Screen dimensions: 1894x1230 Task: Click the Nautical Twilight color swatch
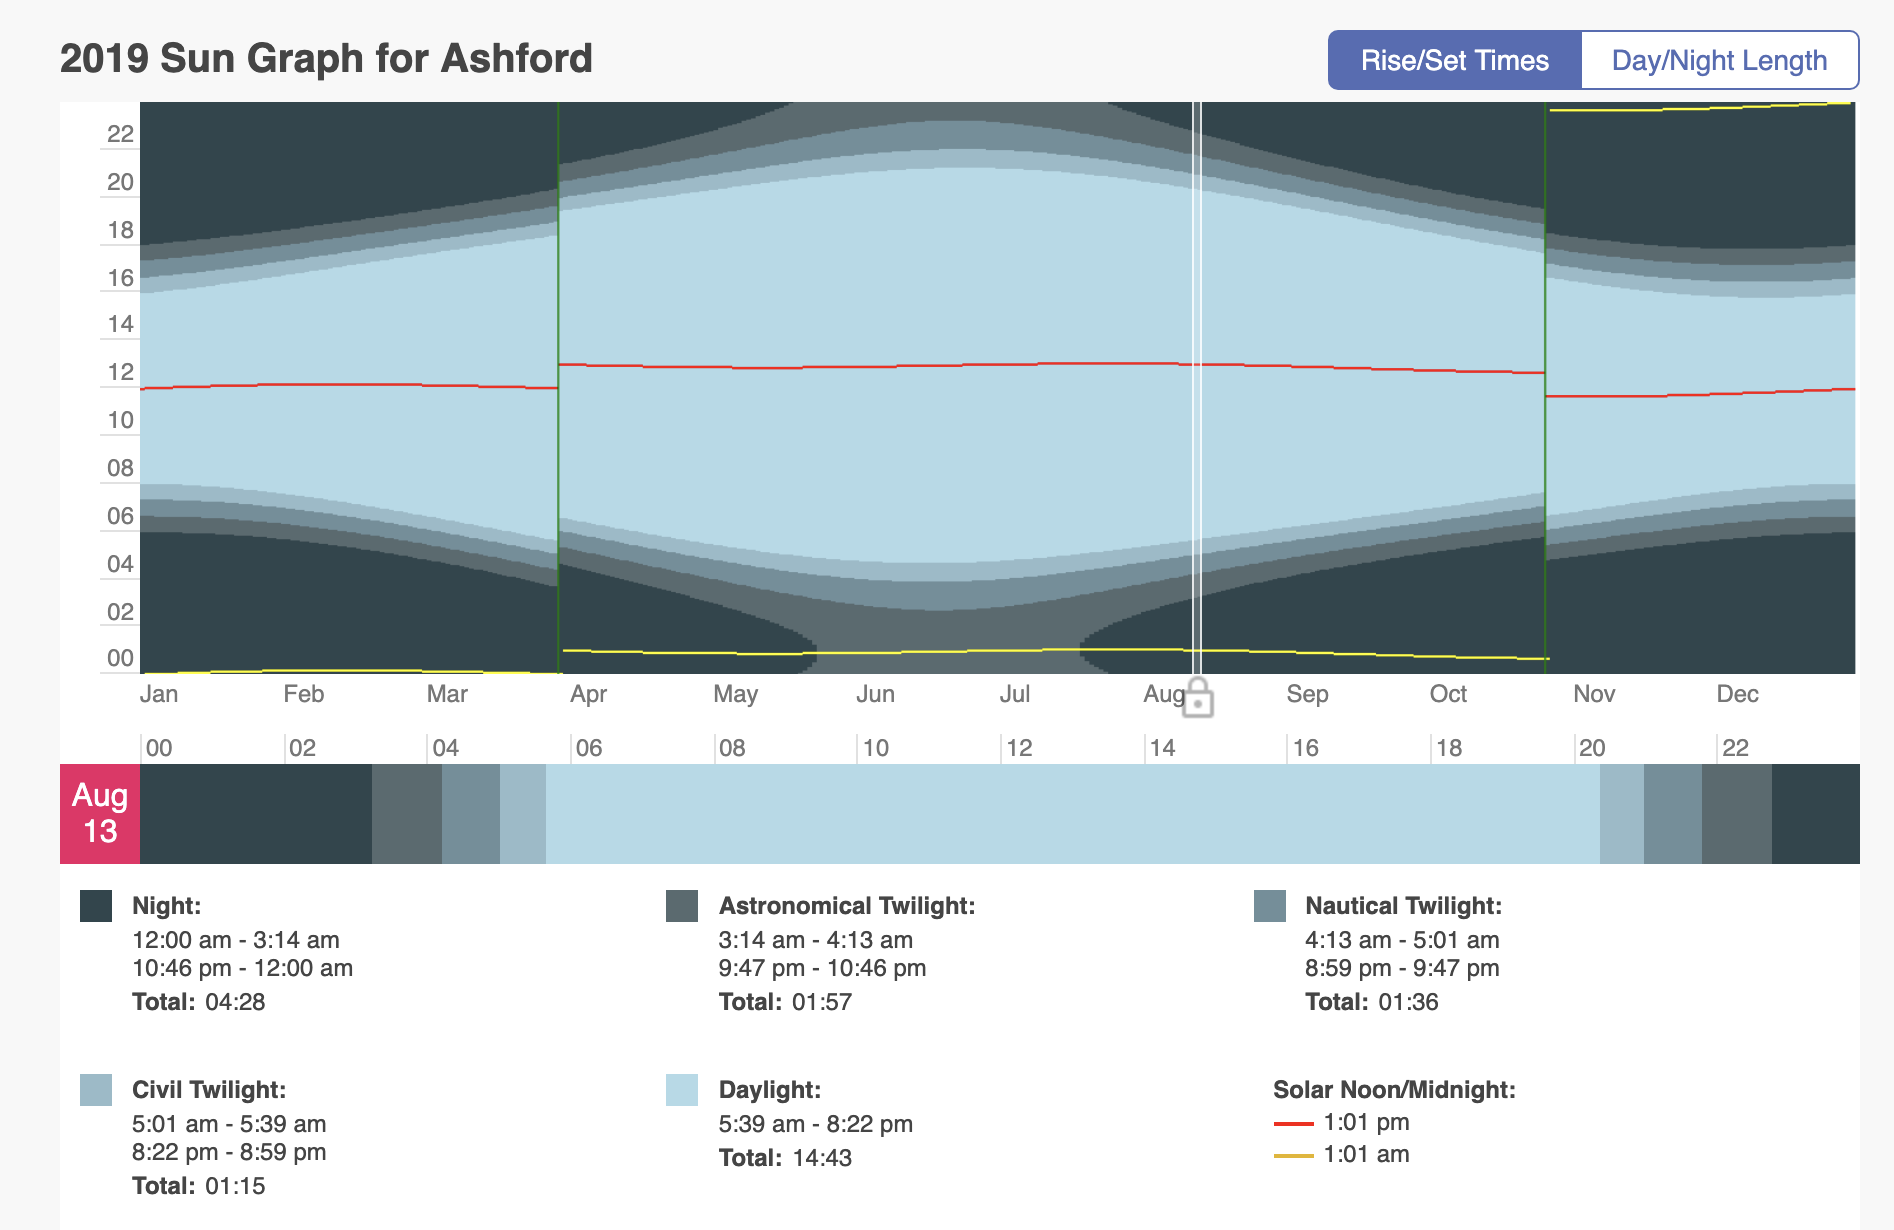pyautogui.click(x=1269, y=906)
